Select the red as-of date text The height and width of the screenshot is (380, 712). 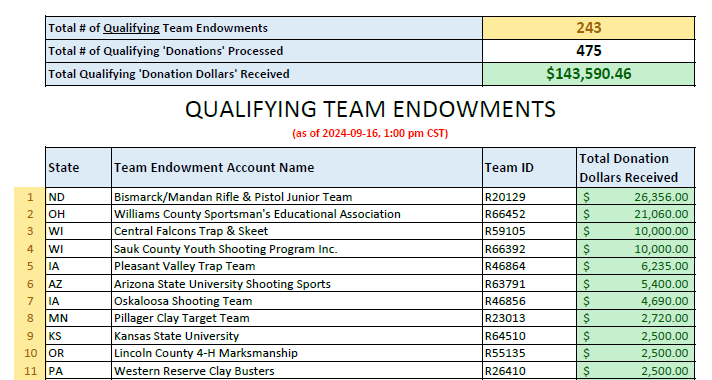(370, 133)
